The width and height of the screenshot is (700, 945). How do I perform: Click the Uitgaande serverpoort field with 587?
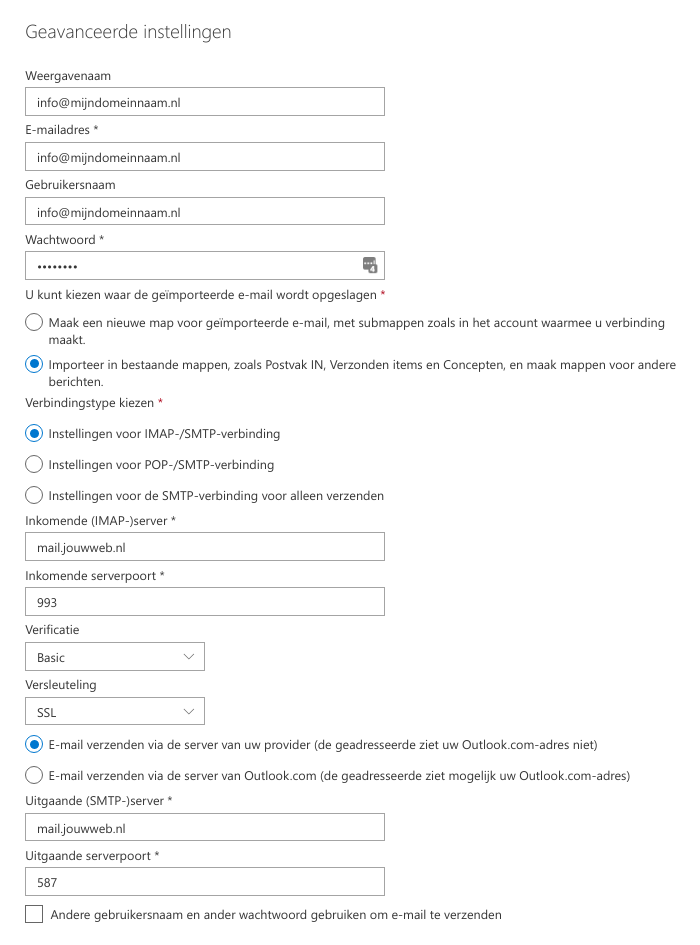point(204,882)
